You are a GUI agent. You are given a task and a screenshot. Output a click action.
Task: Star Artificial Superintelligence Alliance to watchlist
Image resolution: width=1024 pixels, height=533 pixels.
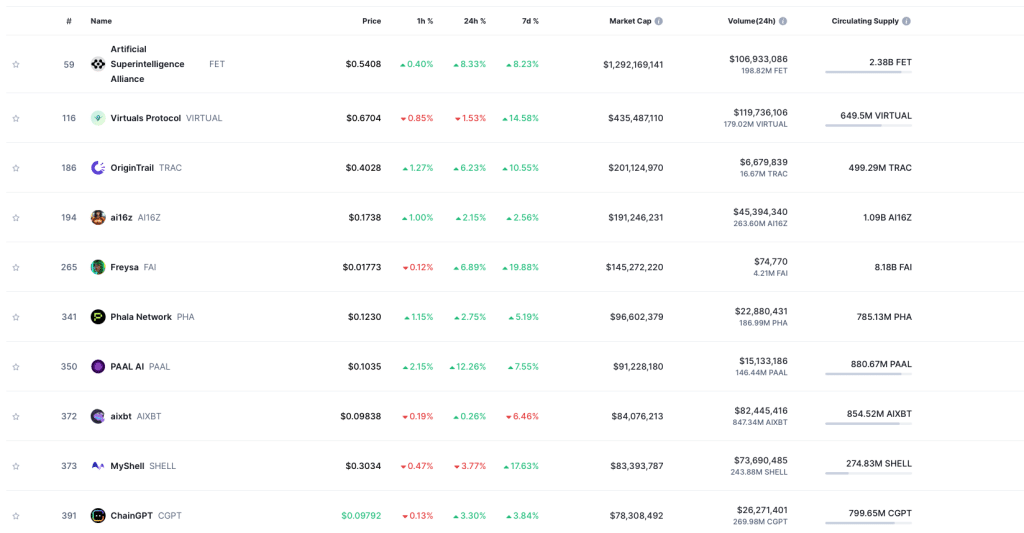(x=16, y=65)
